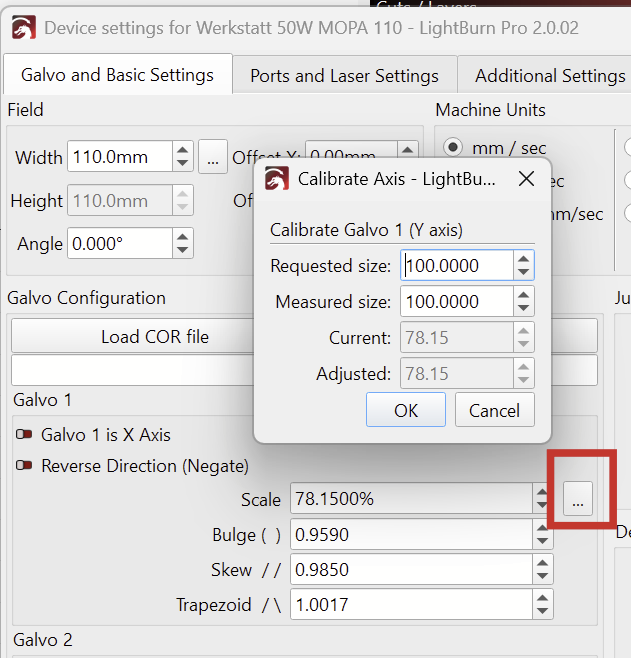Click the 'Calibrate Galvo 1 (Y axis)' heading
Viewport: 631px width, 658px height.
[366, 230]
